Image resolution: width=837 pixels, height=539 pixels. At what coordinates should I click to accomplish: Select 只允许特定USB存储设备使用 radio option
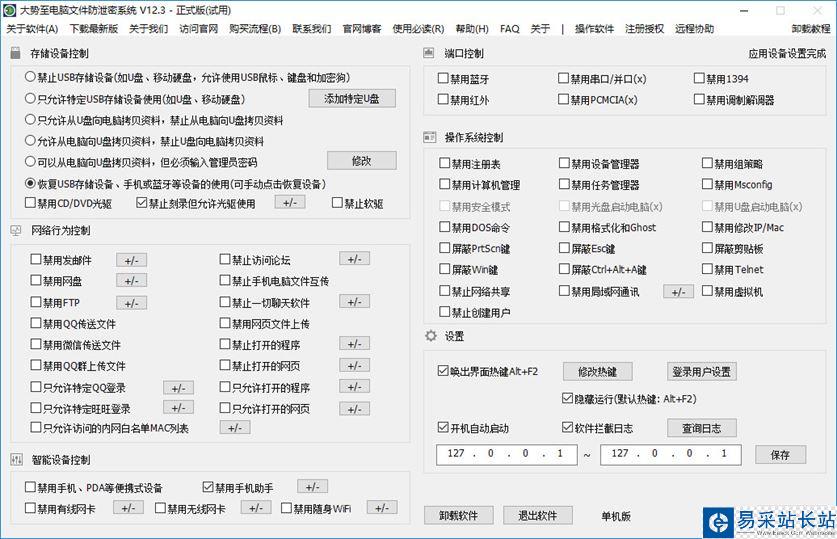tap(30, 98)
